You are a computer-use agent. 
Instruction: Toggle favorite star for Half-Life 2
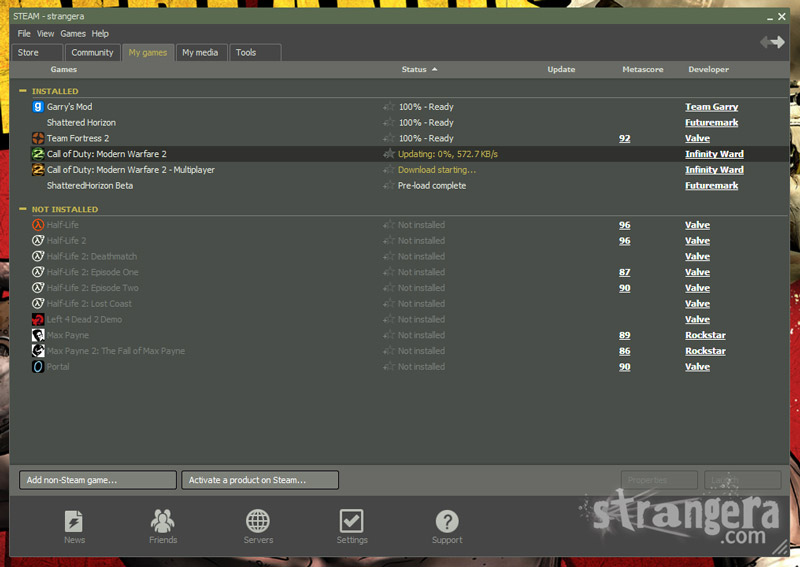coord(389,241)
